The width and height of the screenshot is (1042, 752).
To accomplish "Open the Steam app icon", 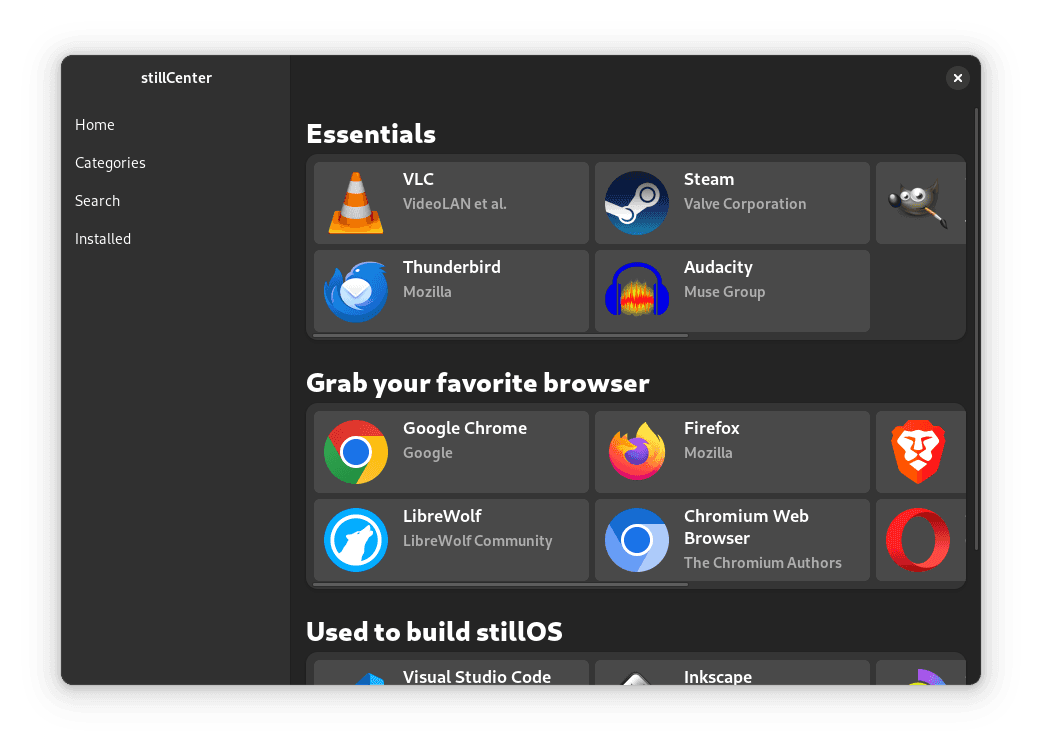I will coord(637,203).
